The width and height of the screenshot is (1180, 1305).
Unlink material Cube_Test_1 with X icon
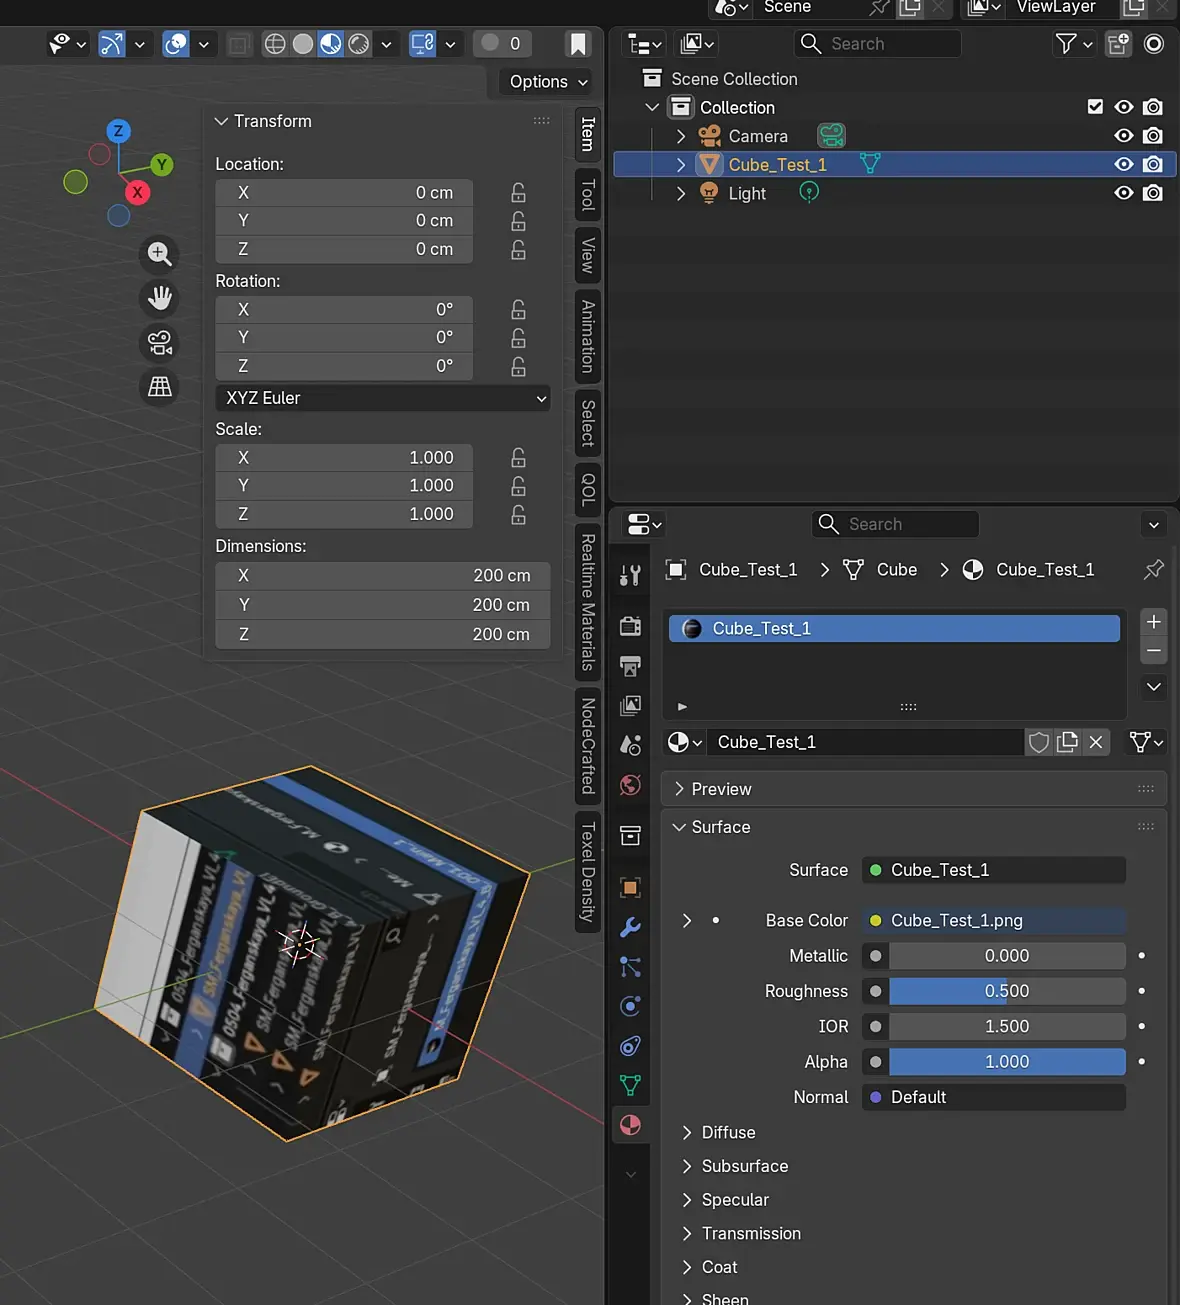coord(1096,742)
